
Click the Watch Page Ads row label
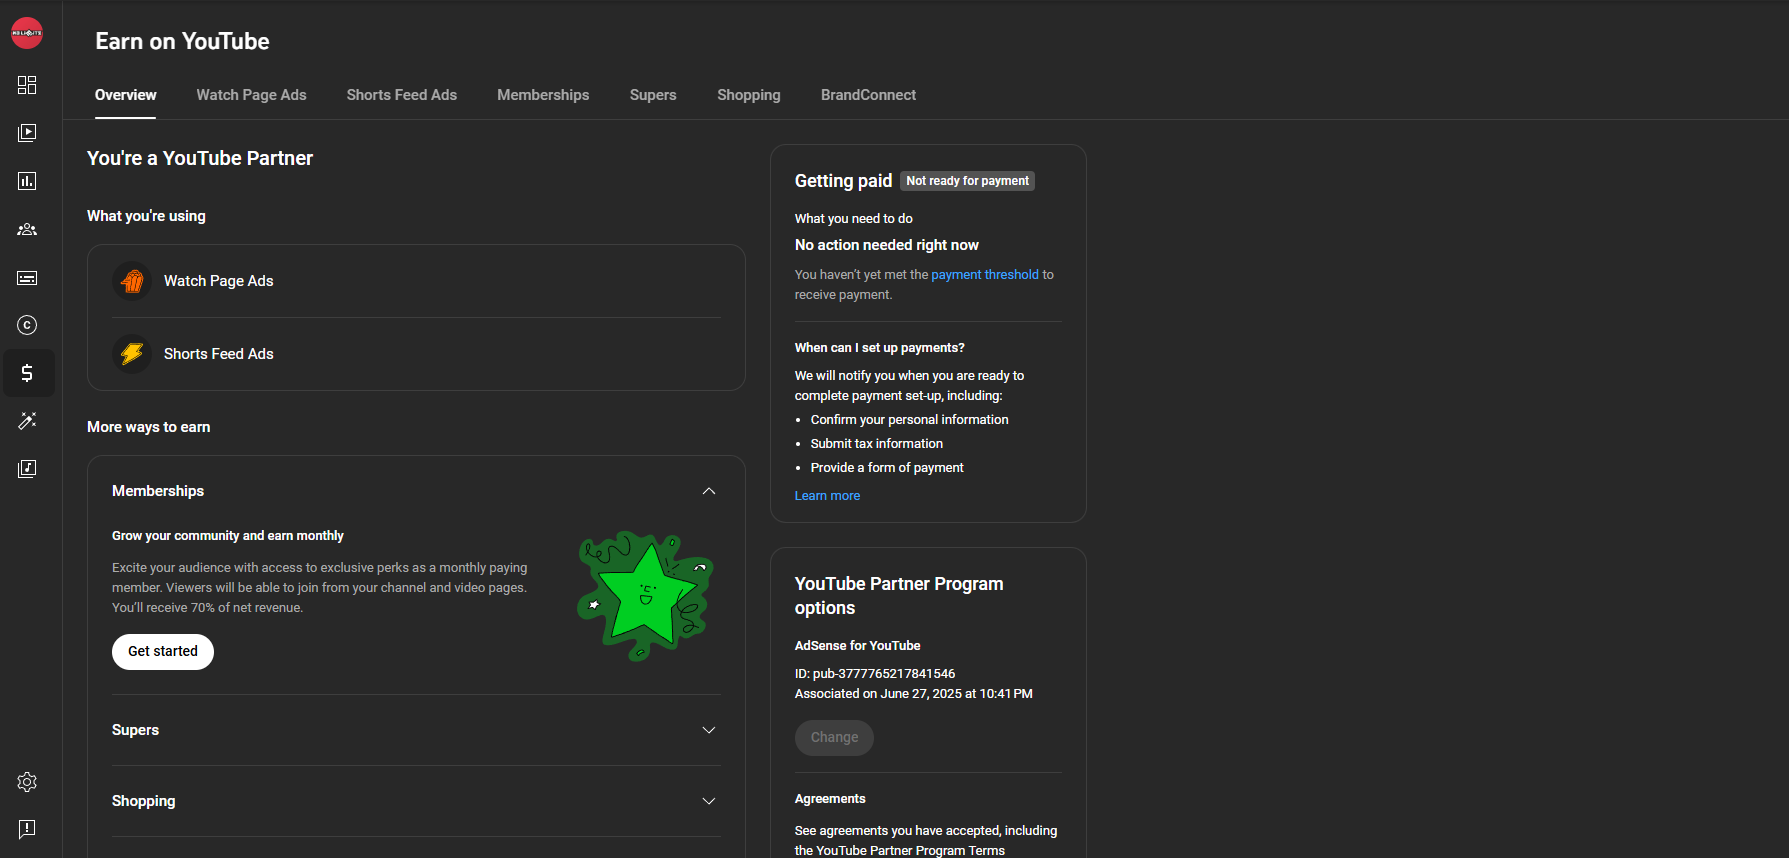pyautogui.click(x=219, y=281)
